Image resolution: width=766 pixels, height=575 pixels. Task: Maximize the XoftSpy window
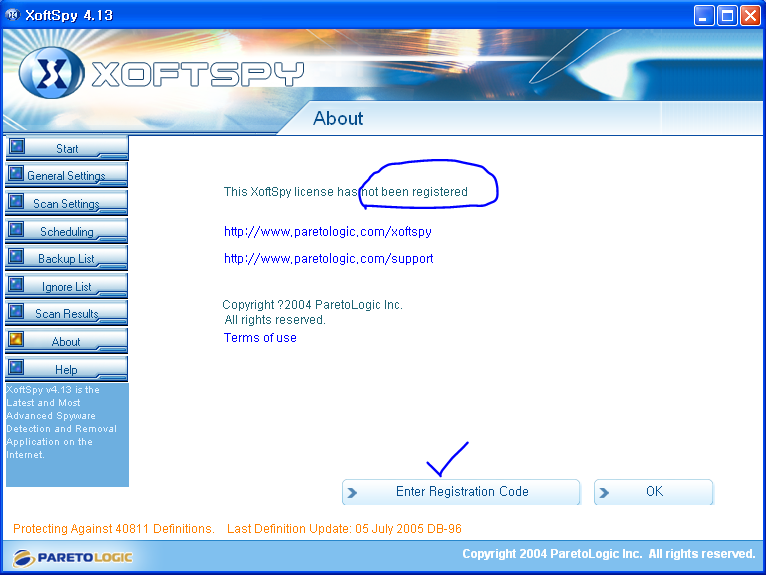pos(727,16)
